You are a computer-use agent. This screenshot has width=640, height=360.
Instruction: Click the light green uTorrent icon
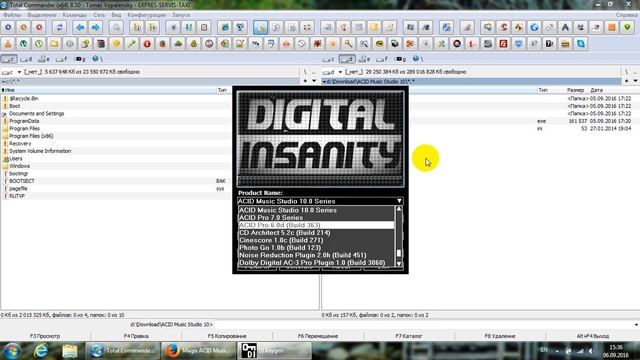click(x=39, y=44)
